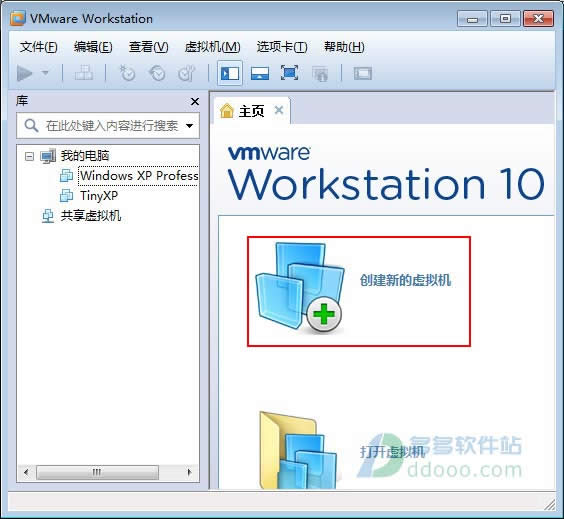Enter full screen mode icon
This screenshot has width=564, height=519.
point(289,73)
